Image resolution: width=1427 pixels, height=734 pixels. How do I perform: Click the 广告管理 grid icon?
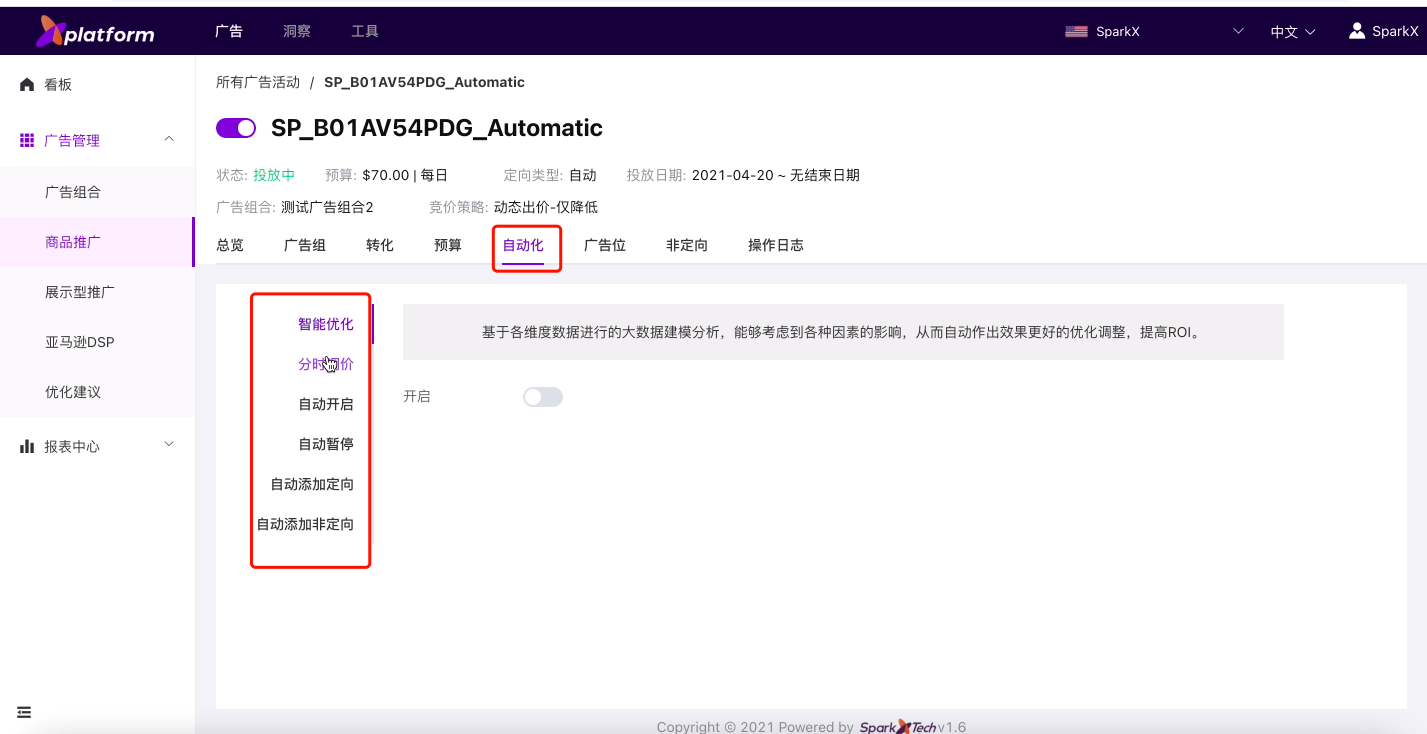[x=27, y=141]
